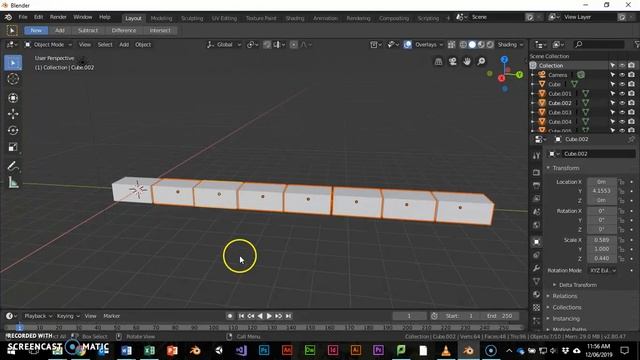
Task: Select Cube.004 in the outliner
Action: 560,122
